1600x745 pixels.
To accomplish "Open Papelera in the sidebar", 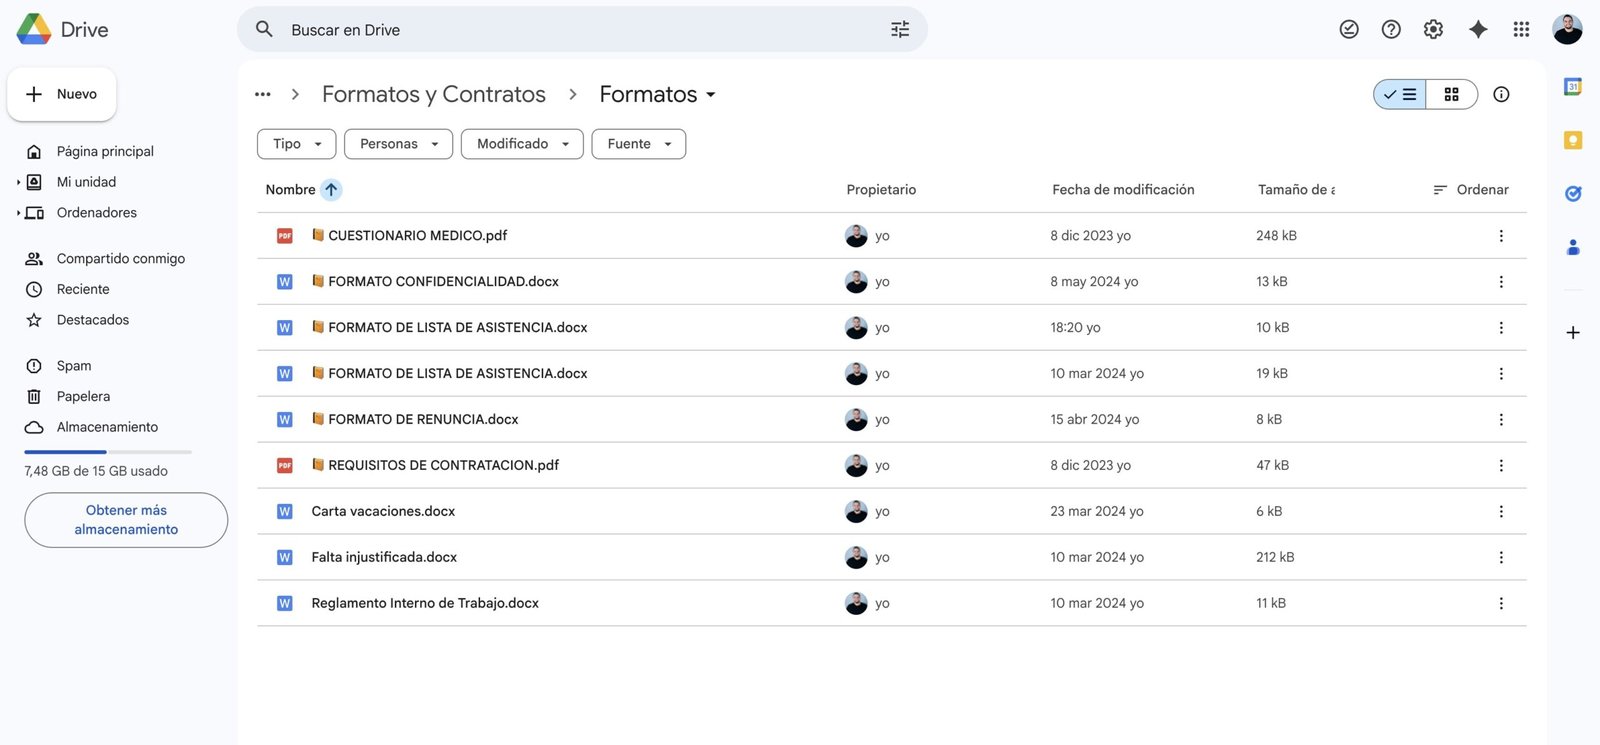I will coord(83,397).
